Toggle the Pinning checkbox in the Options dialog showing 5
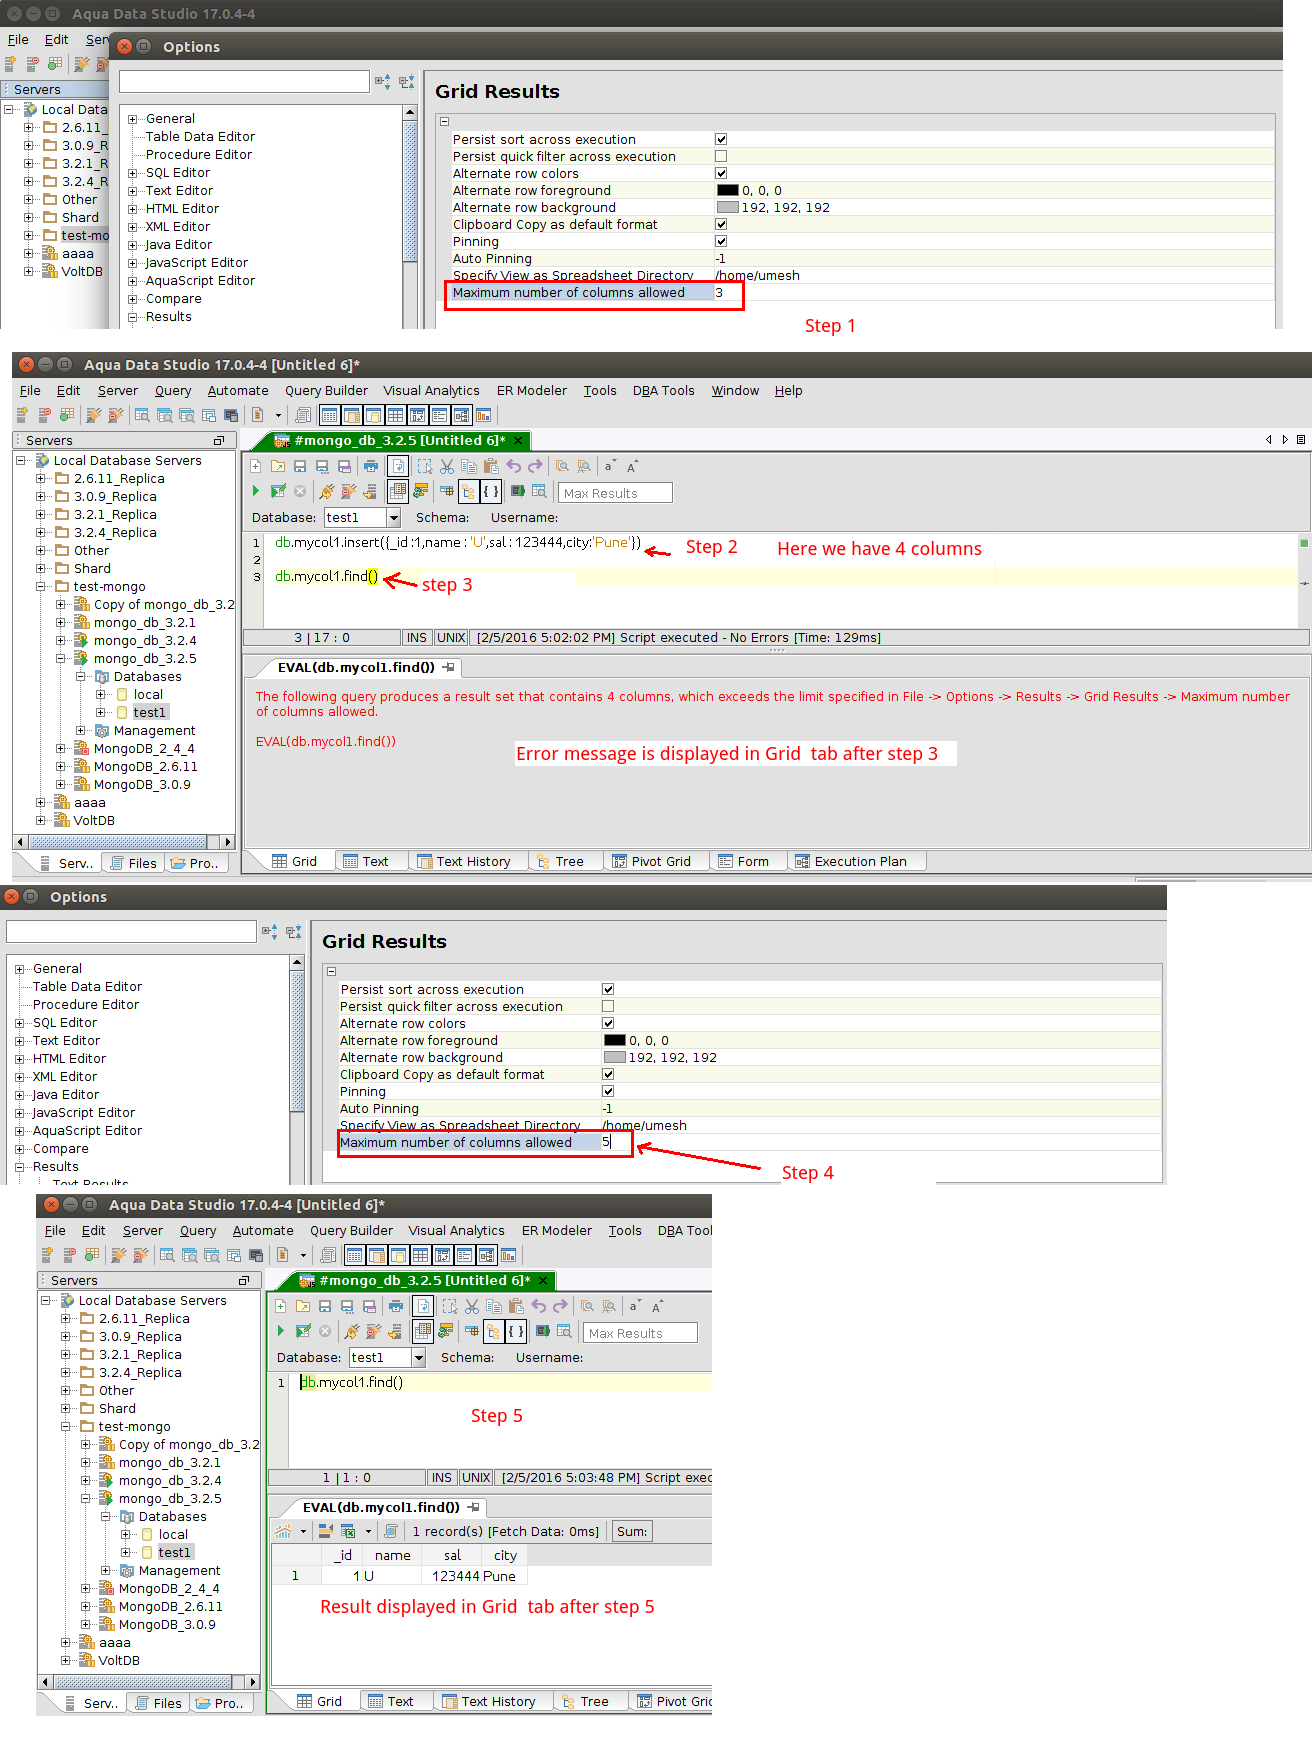Screen dimensions: 1312x1745 pos(608,1091)
